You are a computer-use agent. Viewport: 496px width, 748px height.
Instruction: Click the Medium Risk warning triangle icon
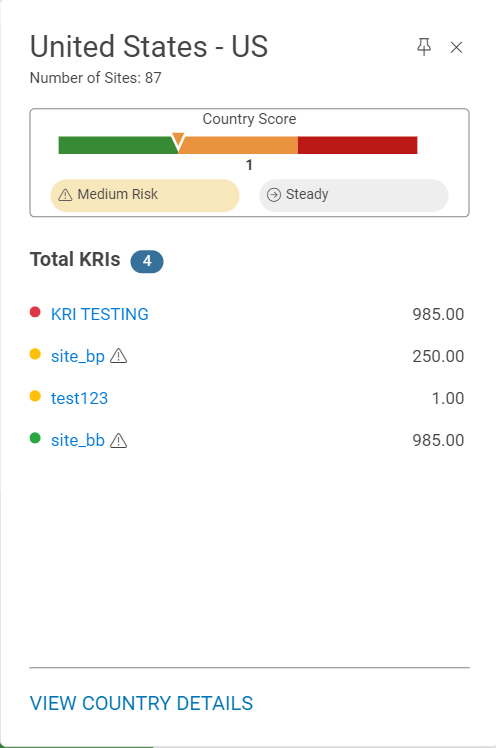coord(65,195)
